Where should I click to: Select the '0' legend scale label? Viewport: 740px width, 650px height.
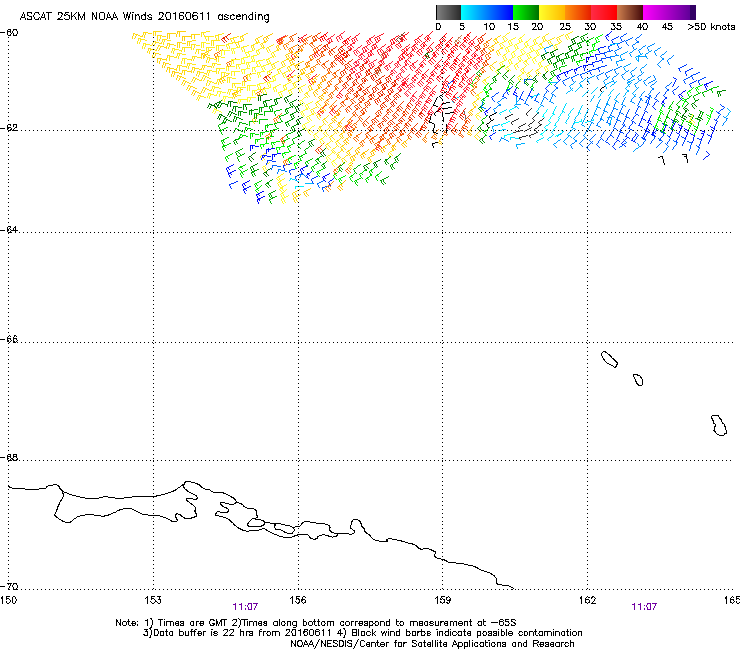coord(438,27)
